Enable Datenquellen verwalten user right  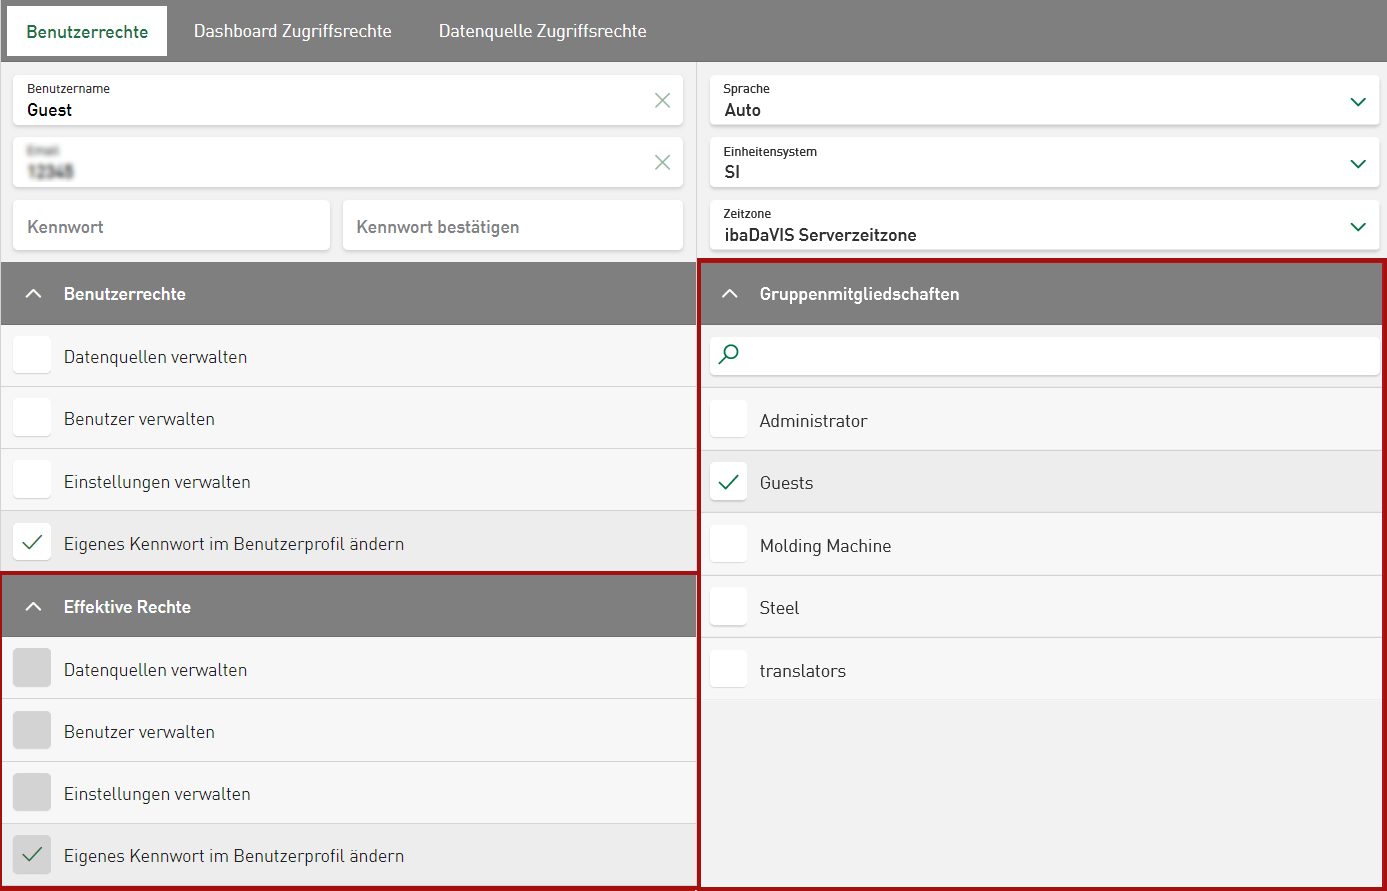(x=32, y=356)
